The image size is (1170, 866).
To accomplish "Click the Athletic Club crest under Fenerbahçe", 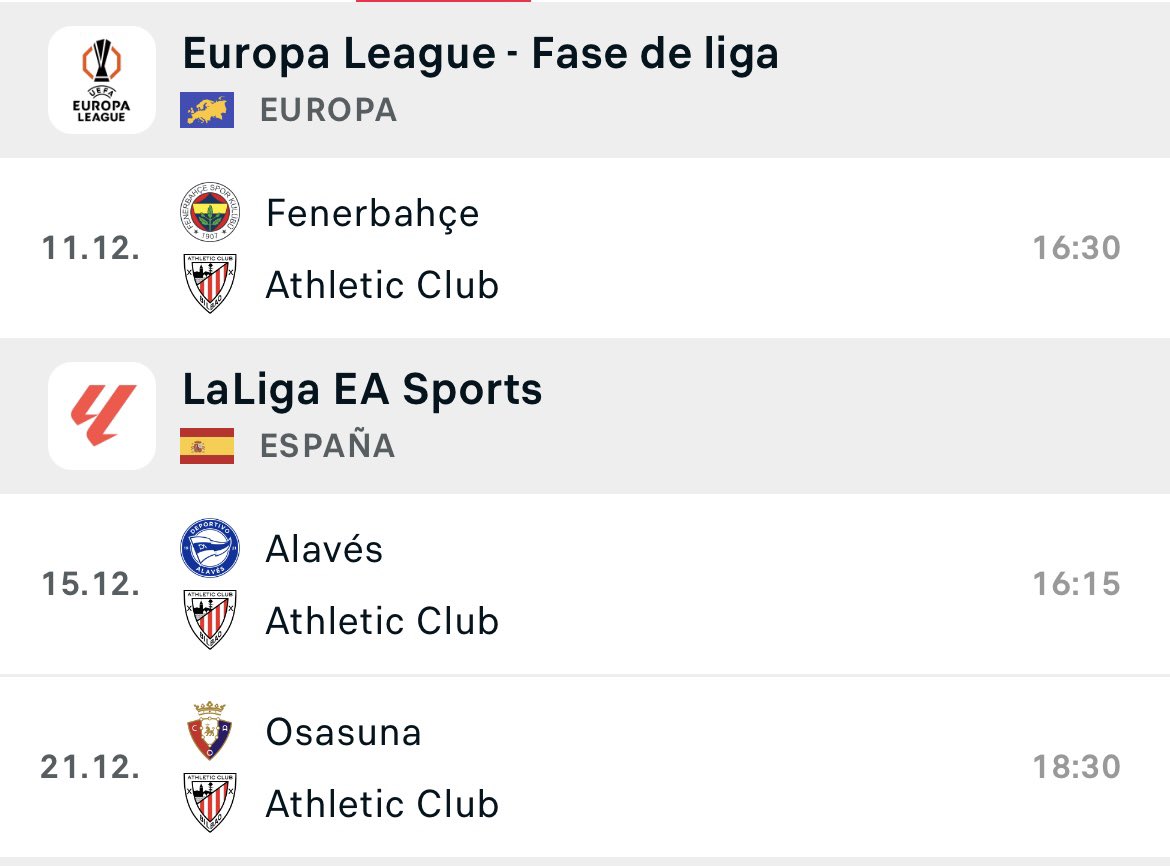I will [210, 283].
